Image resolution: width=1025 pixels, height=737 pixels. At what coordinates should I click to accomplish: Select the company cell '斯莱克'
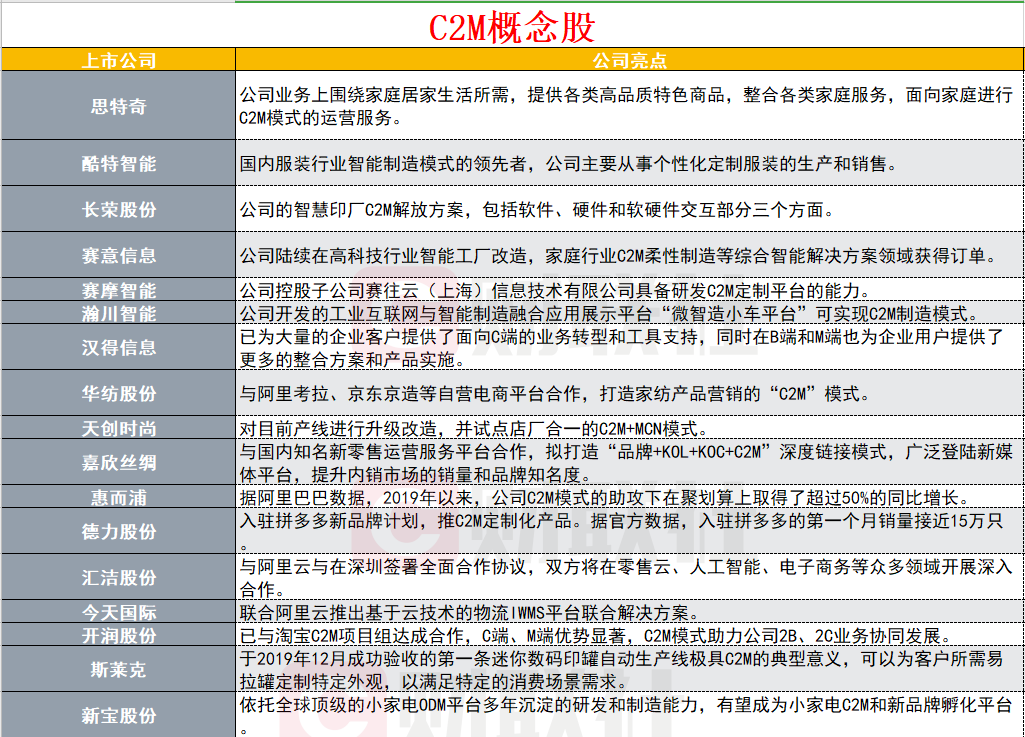[118, 669]
